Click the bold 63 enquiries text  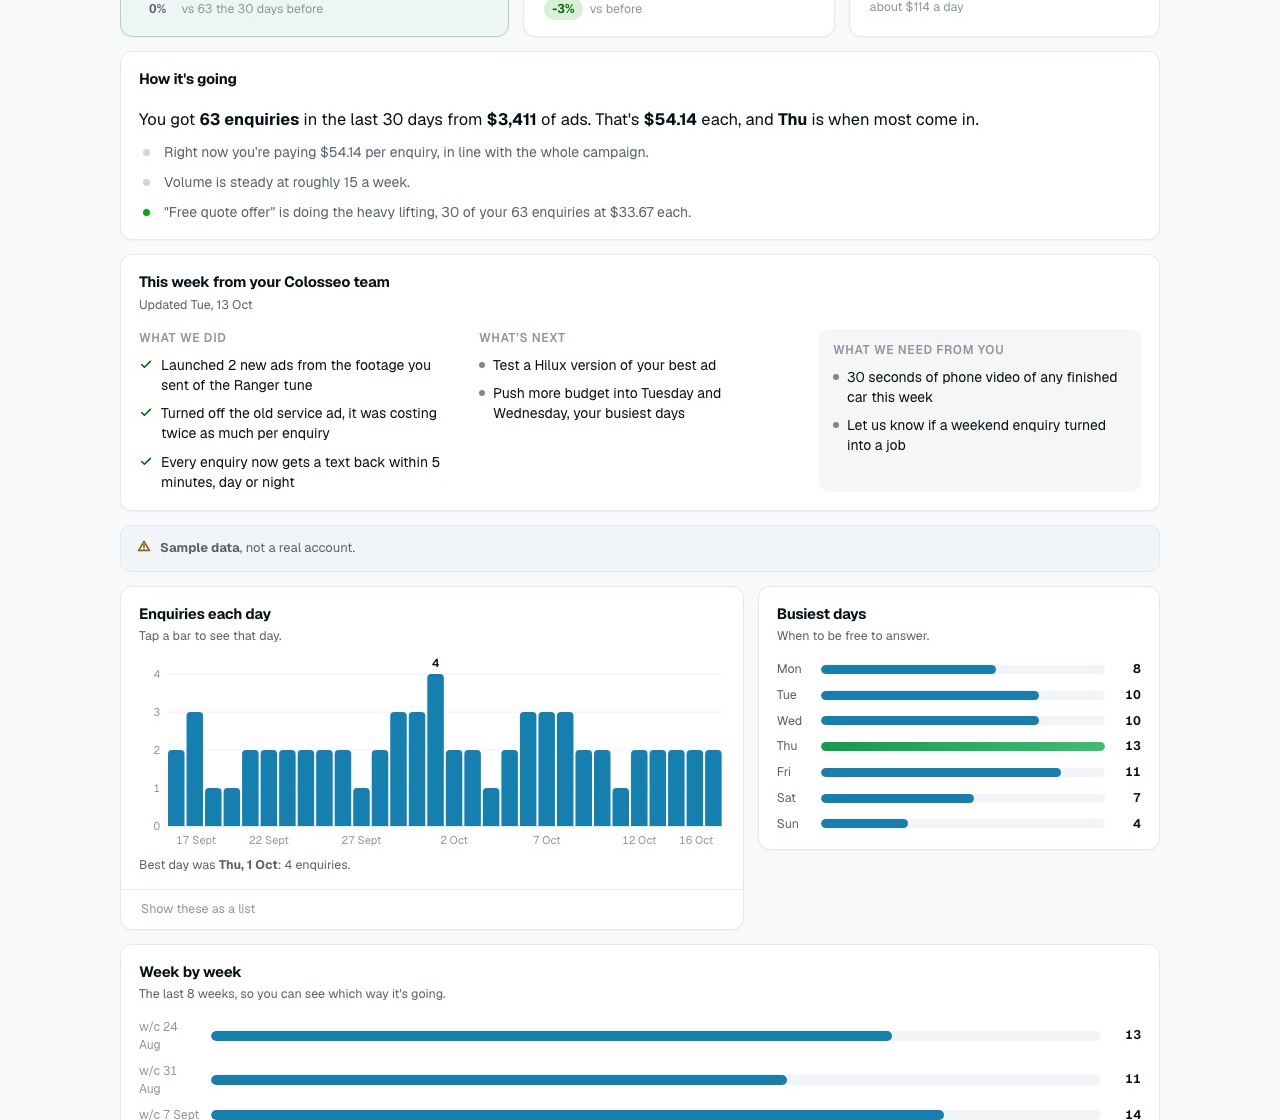(249, 119)
